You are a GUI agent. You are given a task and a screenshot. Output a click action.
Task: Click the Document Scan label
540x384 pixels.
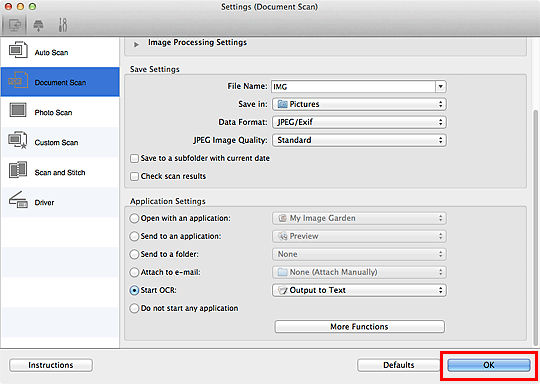click(x=60, y=83)
